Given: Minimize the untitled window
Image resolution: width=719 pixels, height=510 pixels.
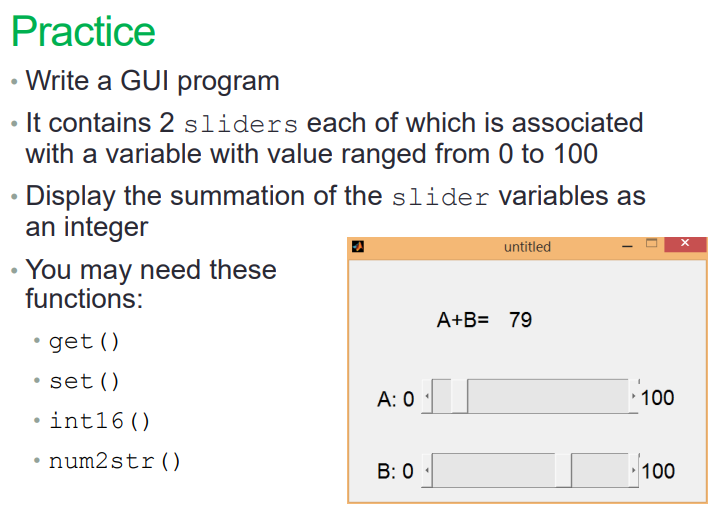Looking at the screenshot, I should 627,246.
